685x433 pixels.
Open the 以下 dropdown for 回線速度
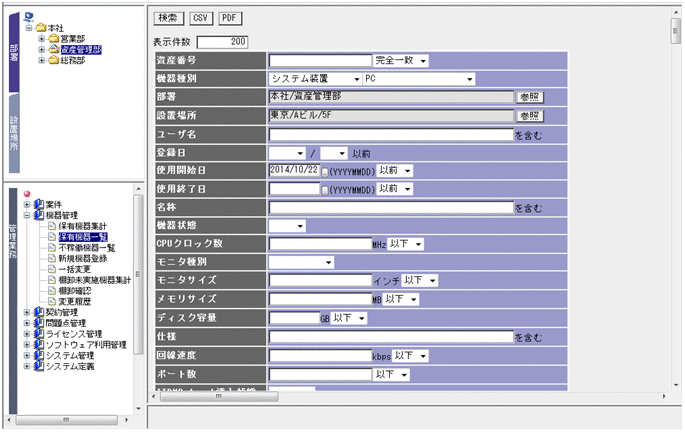410,356
